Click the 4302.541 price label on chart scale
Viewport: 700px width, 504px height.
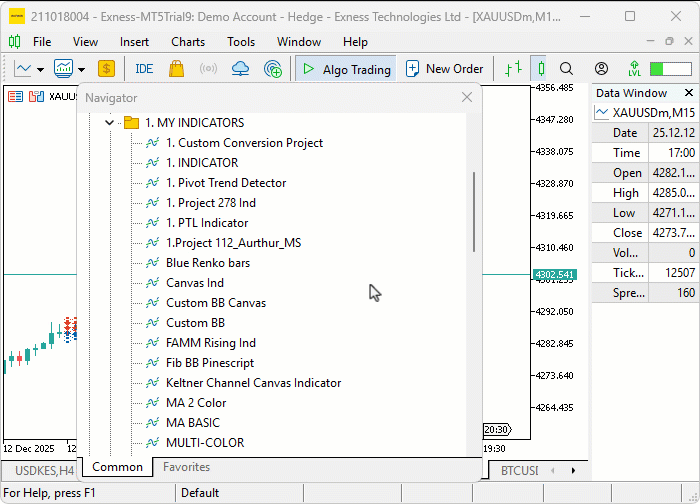click(x=554, y=274)
